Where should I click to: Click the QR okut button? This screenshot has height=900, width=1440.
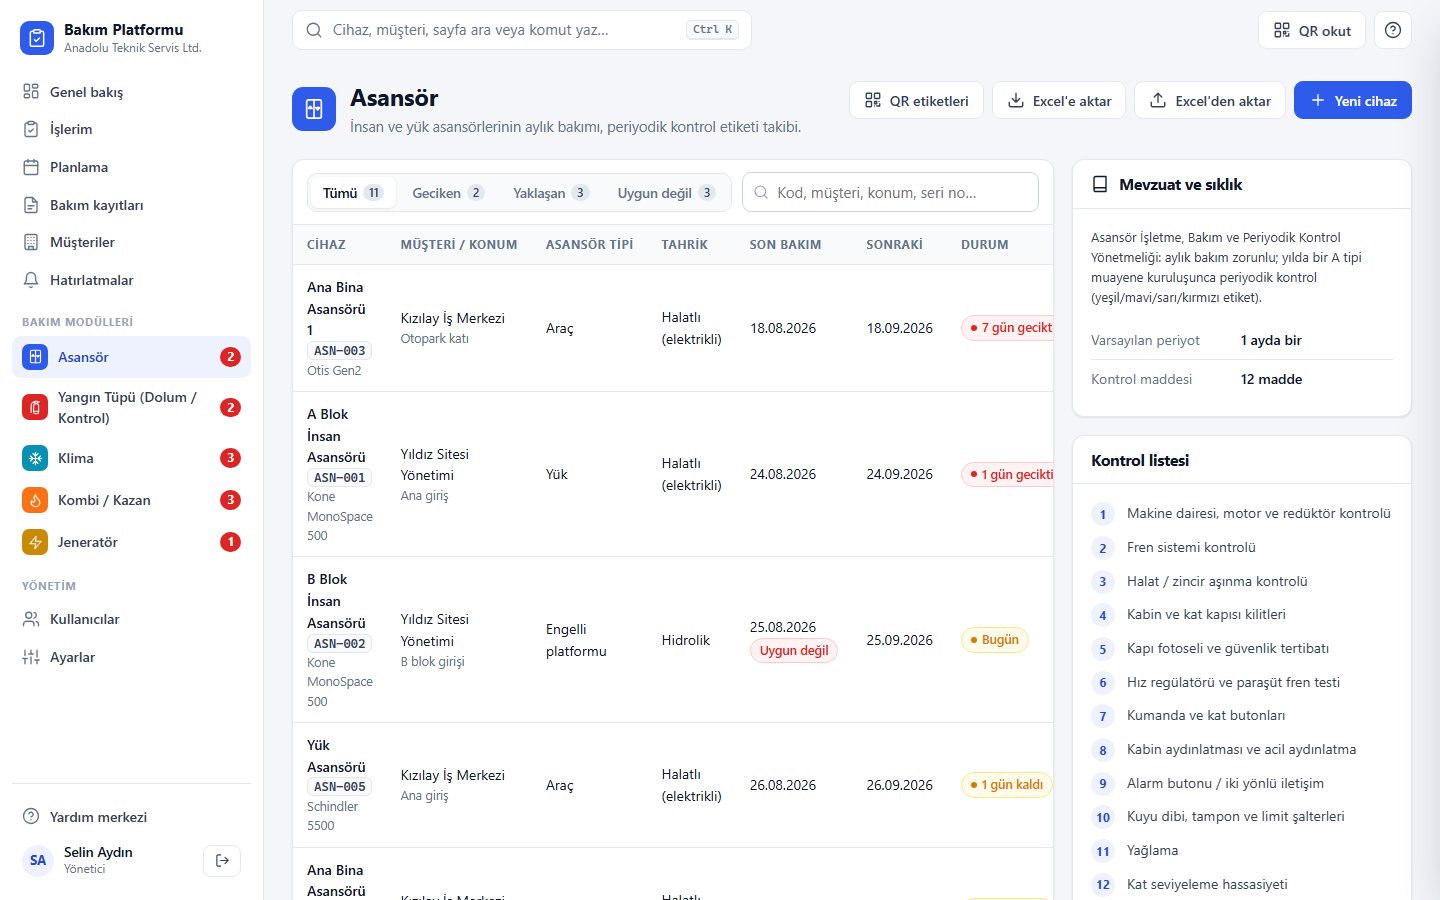coord(1312,30)
